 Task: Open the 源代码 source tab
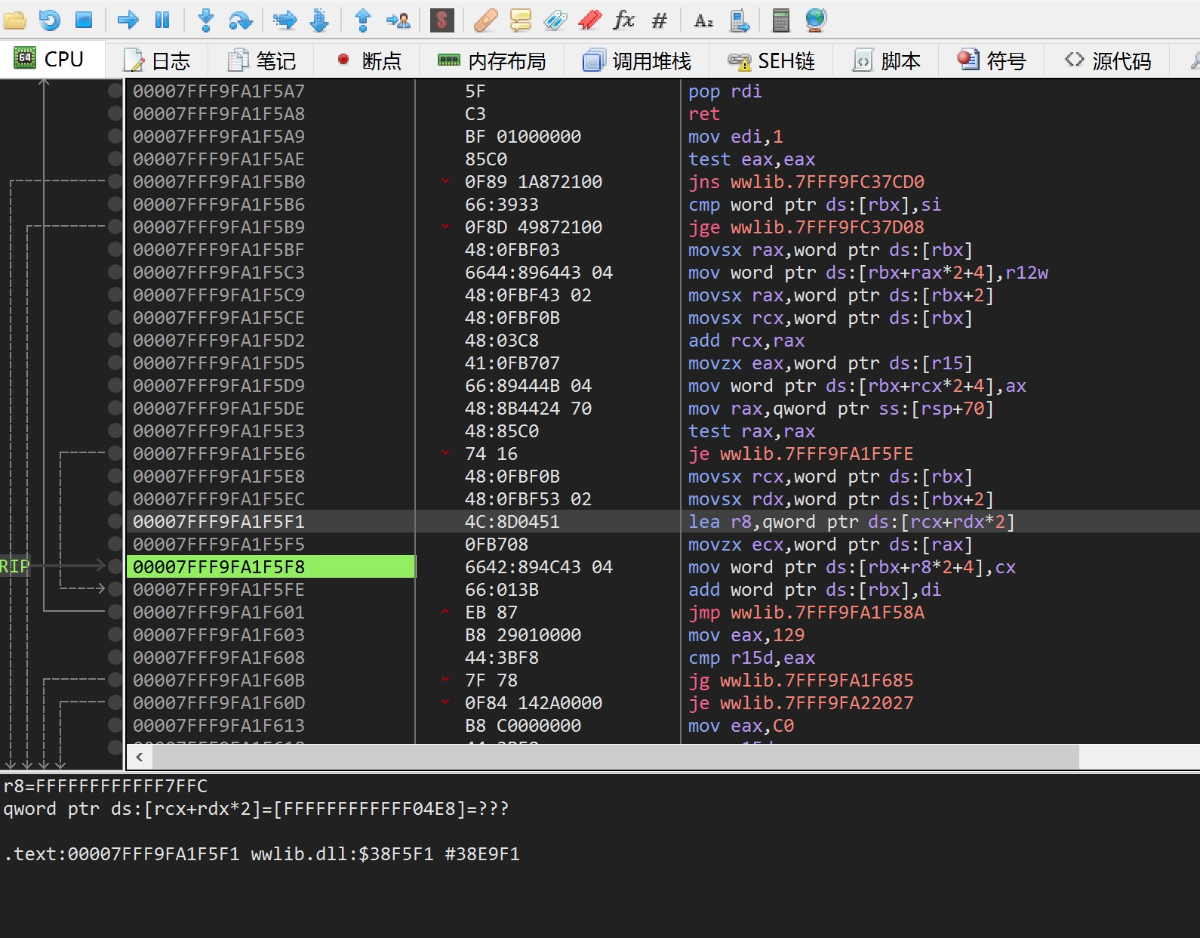tap(1107, 60)
